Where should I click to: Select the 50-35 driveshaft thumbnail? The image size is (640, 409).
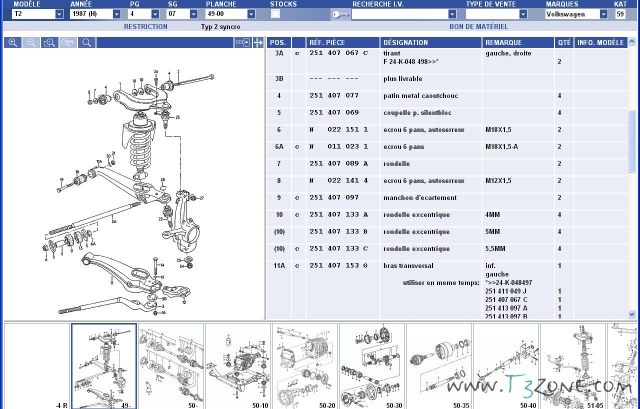pyautogui.click(x=438, y=362)
